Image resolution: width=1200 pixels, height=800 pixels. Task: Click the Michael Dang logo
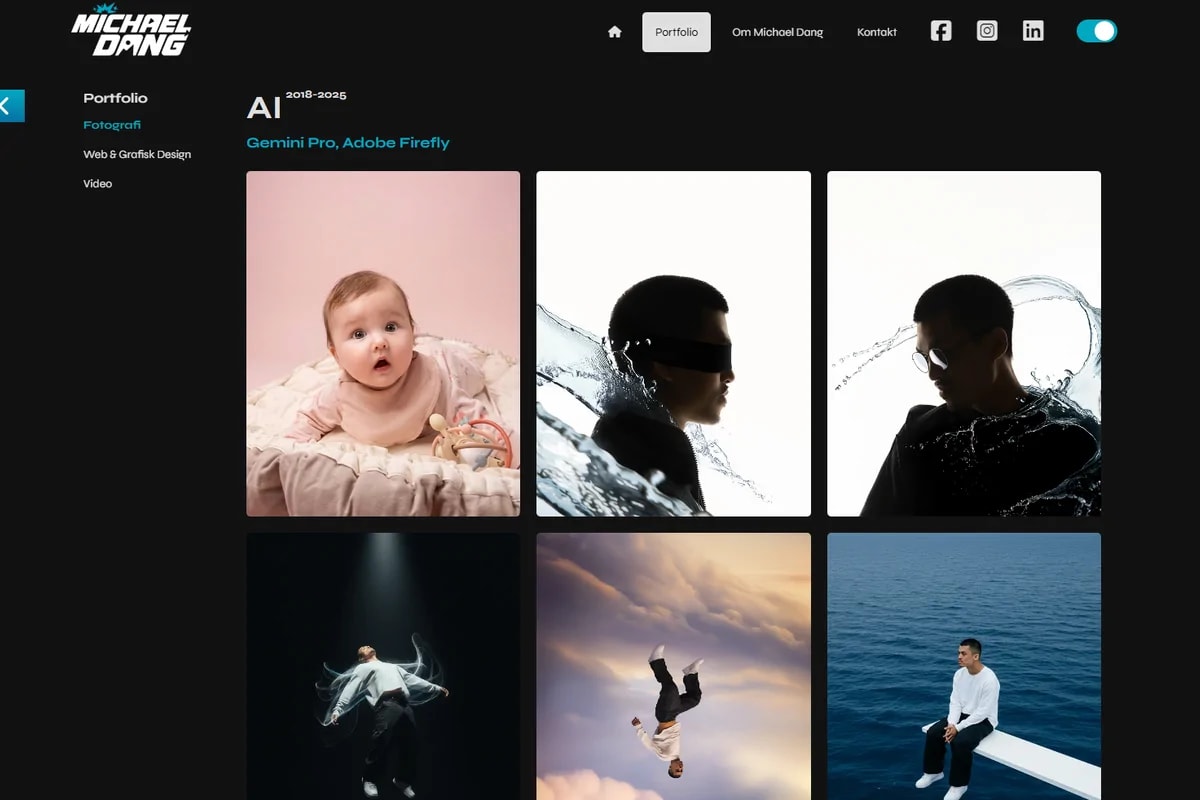pos(131,32)
